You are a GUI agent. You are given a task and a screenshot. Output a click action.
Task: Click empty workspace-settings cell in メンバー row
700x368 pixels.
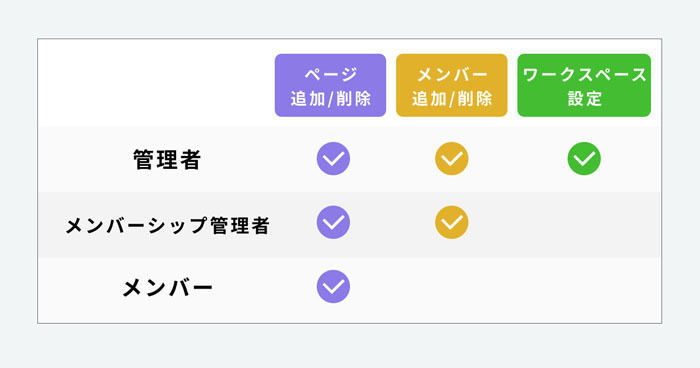[x=584, y=289]
